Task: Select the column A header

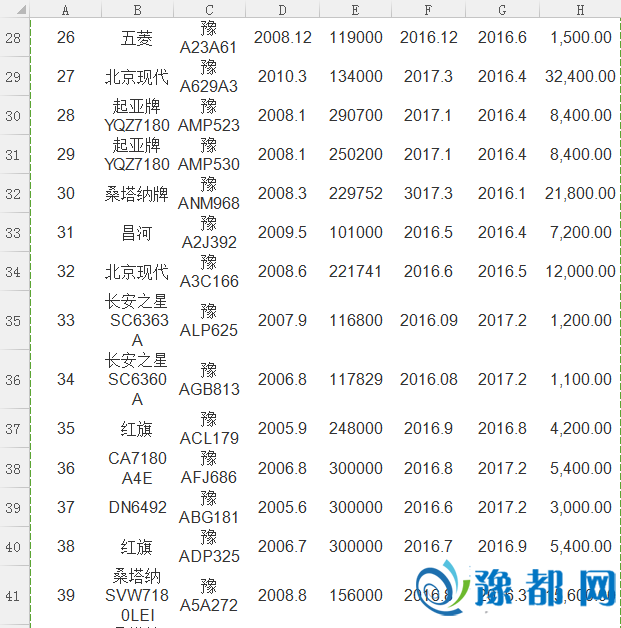Action: [65, 10]
